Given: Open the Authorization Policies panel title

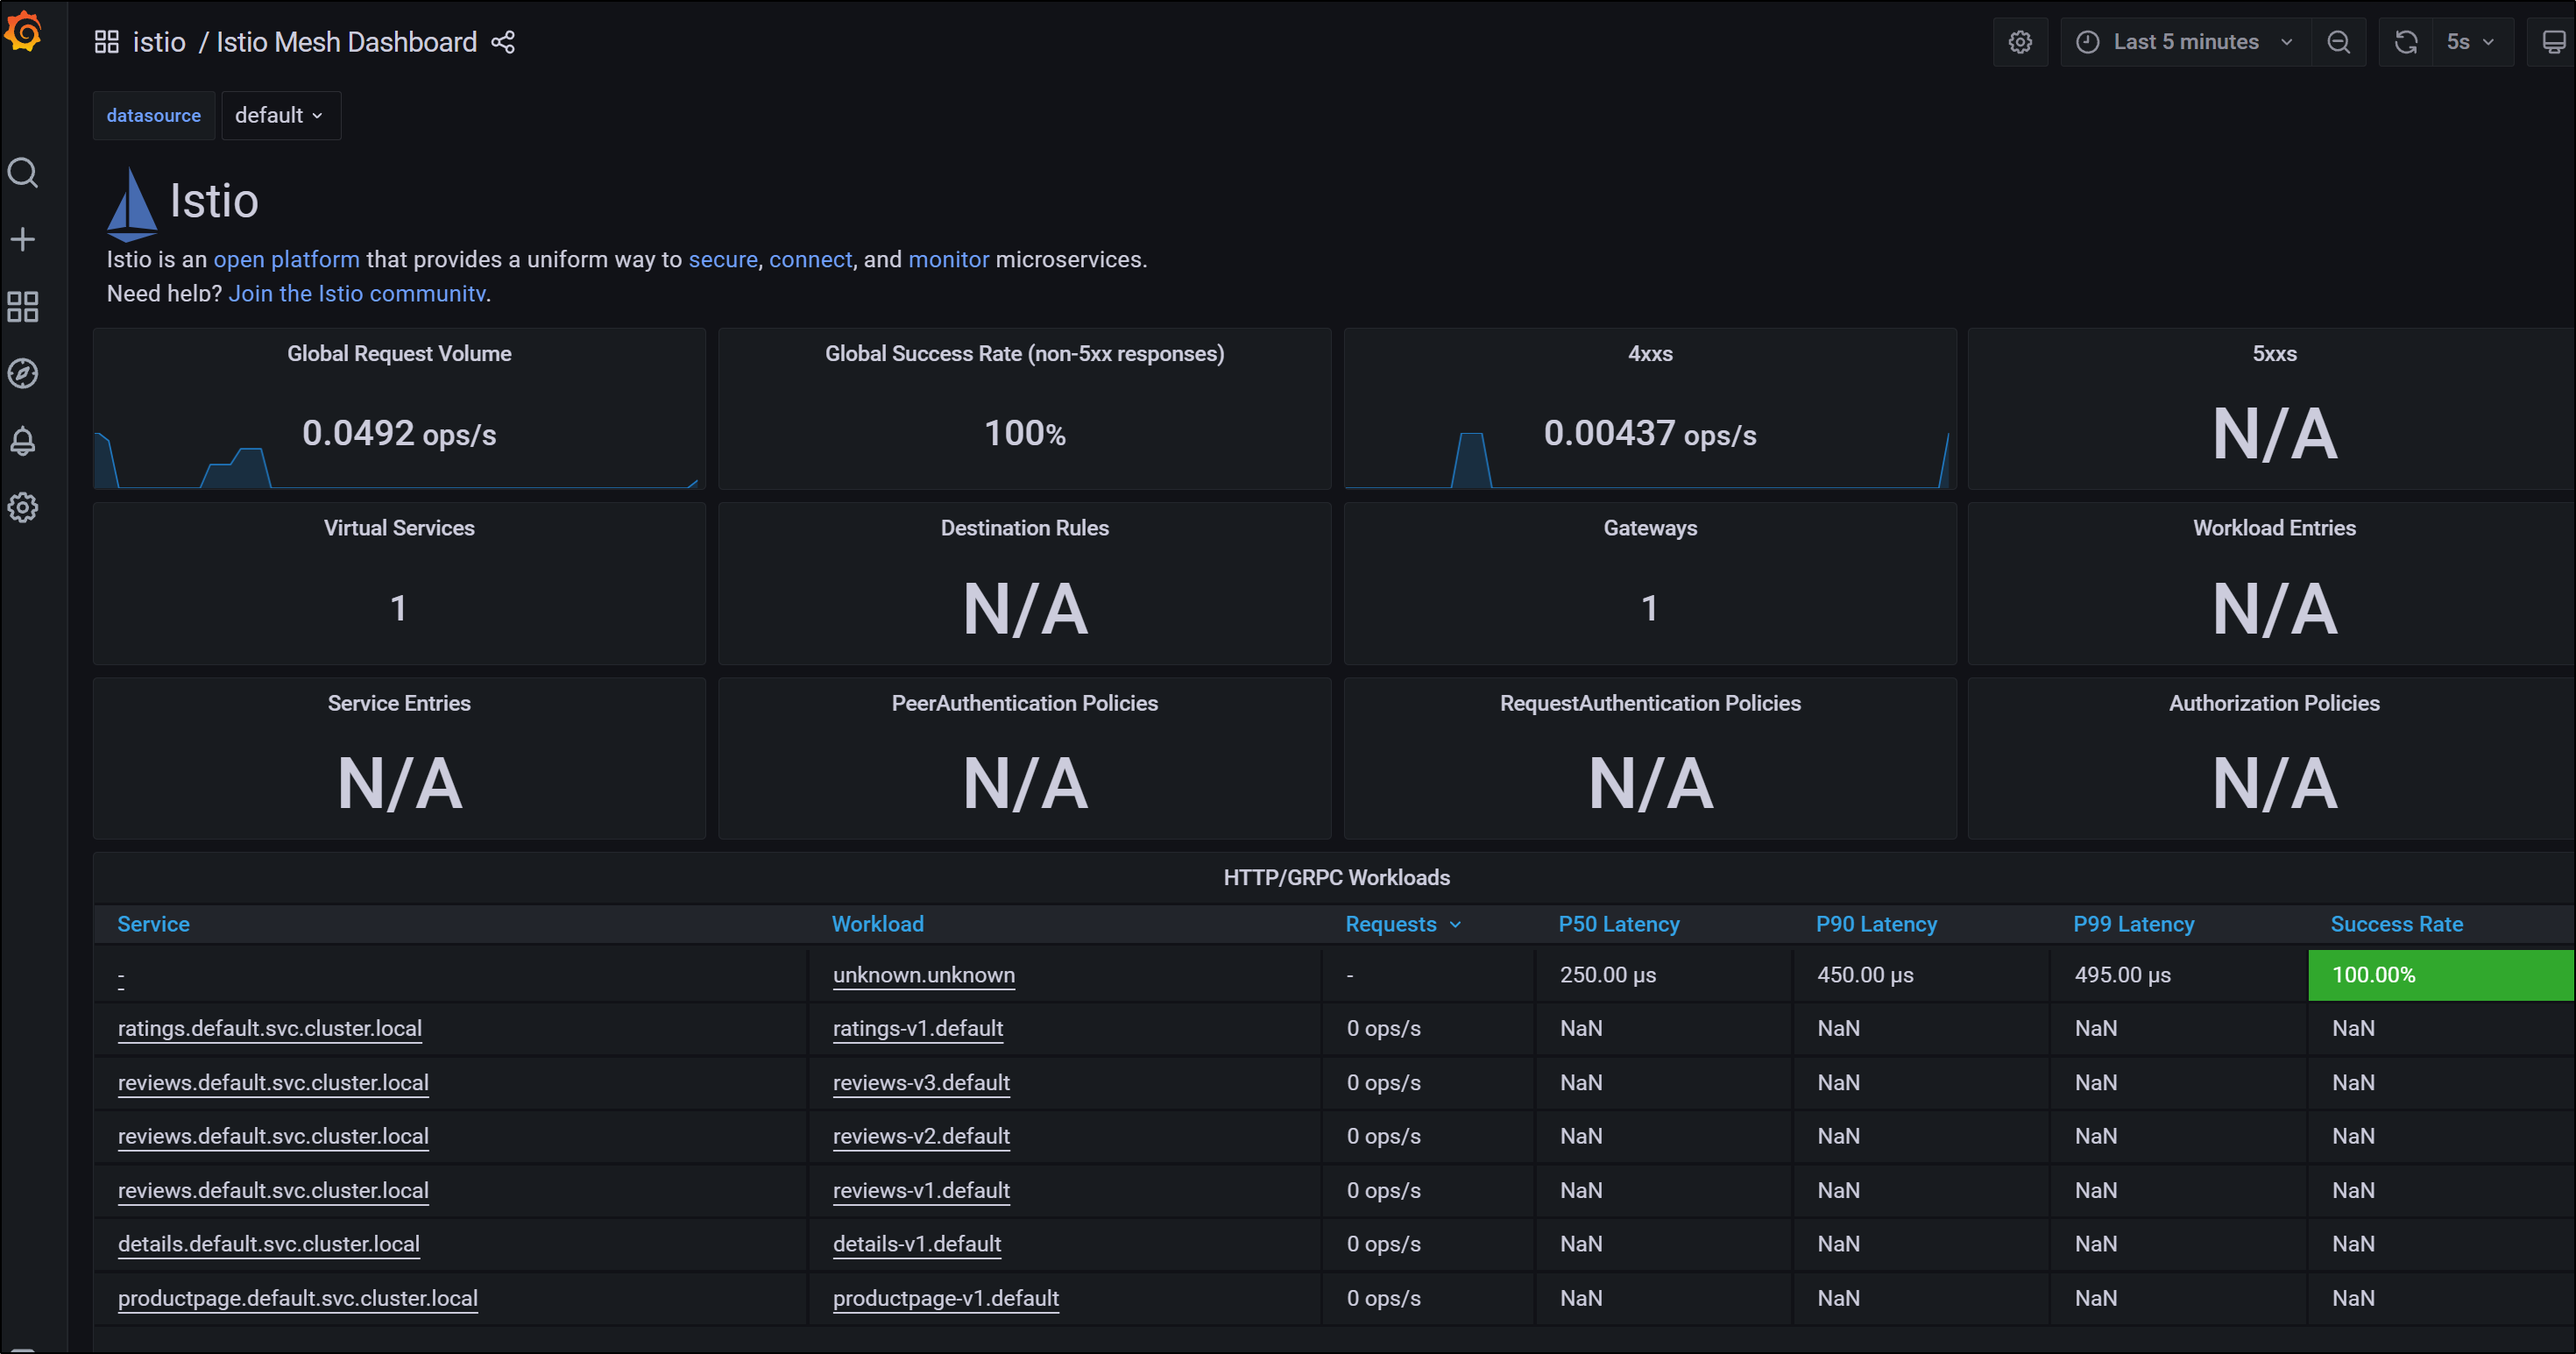Looking at the screenshot, I should click(x=2274, y=703).
